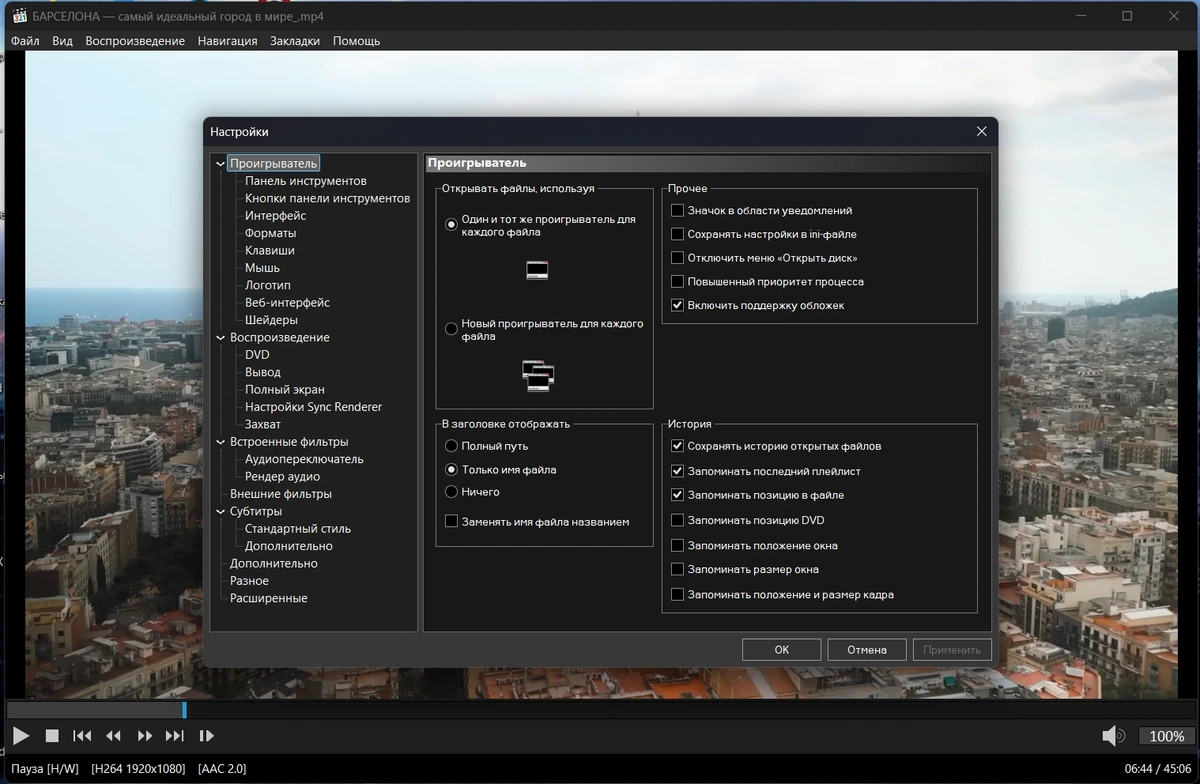Click the rewind (decrease speed) icon
Viewport: 1200px width, 784px height.
113,736
